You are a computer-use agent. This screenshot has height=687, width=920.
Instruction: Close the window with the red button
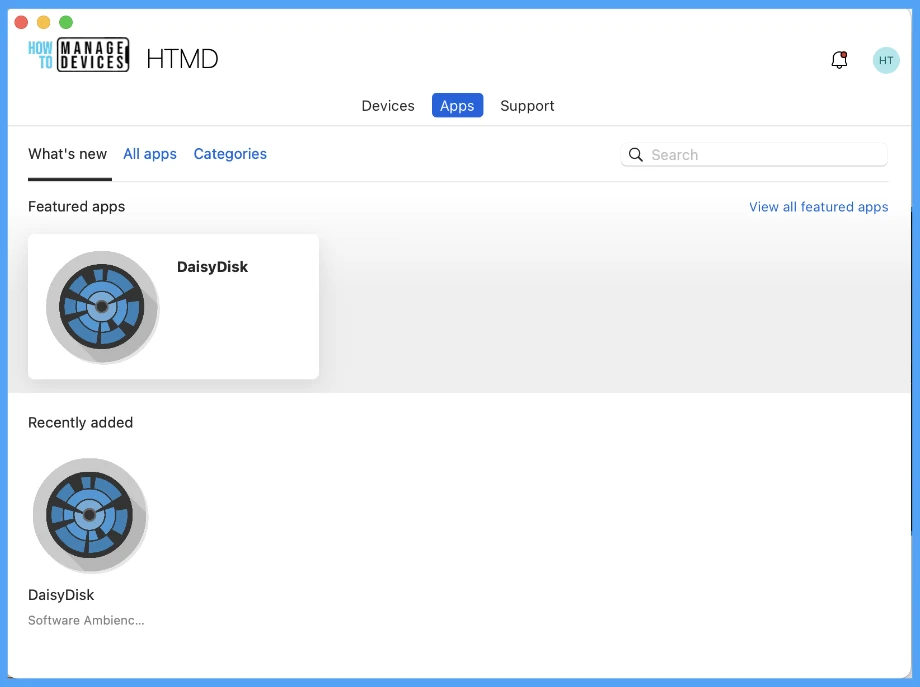21,22
